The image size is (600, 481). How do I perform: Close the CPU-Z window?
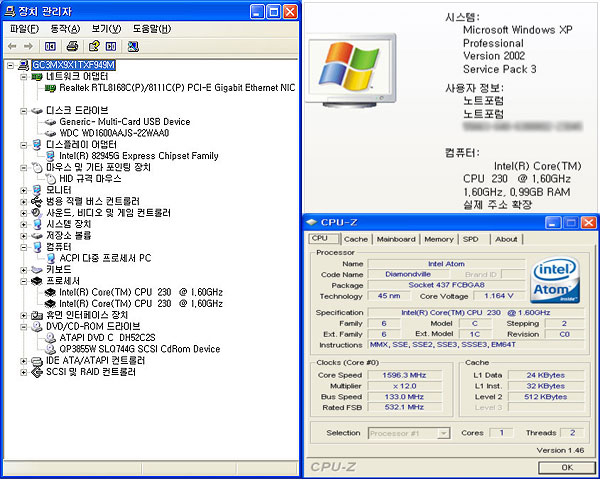pyautogui.click(x=588, y=223)
